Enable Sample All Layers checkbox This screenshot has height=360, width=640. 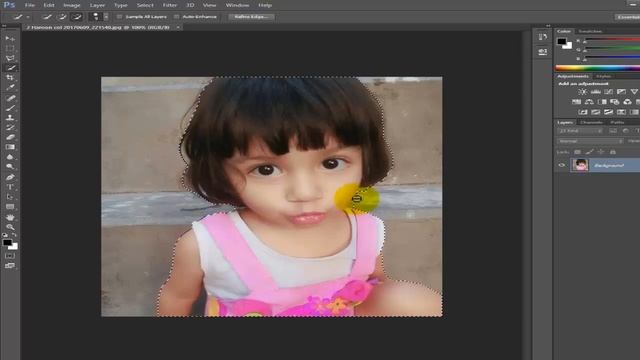point(120,17)
